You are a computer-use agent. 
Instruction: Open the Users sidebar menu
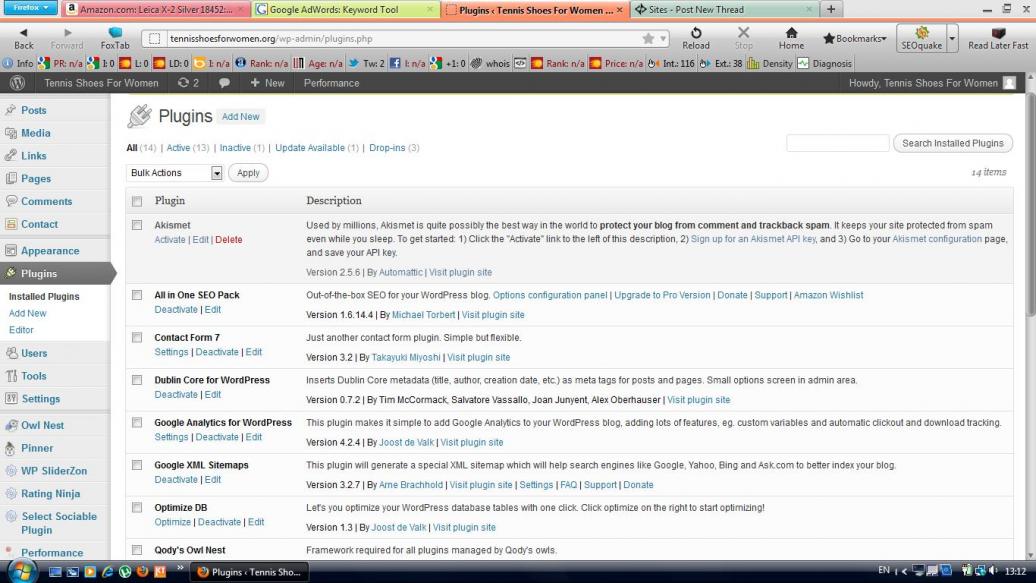click(x=34, y=354)
